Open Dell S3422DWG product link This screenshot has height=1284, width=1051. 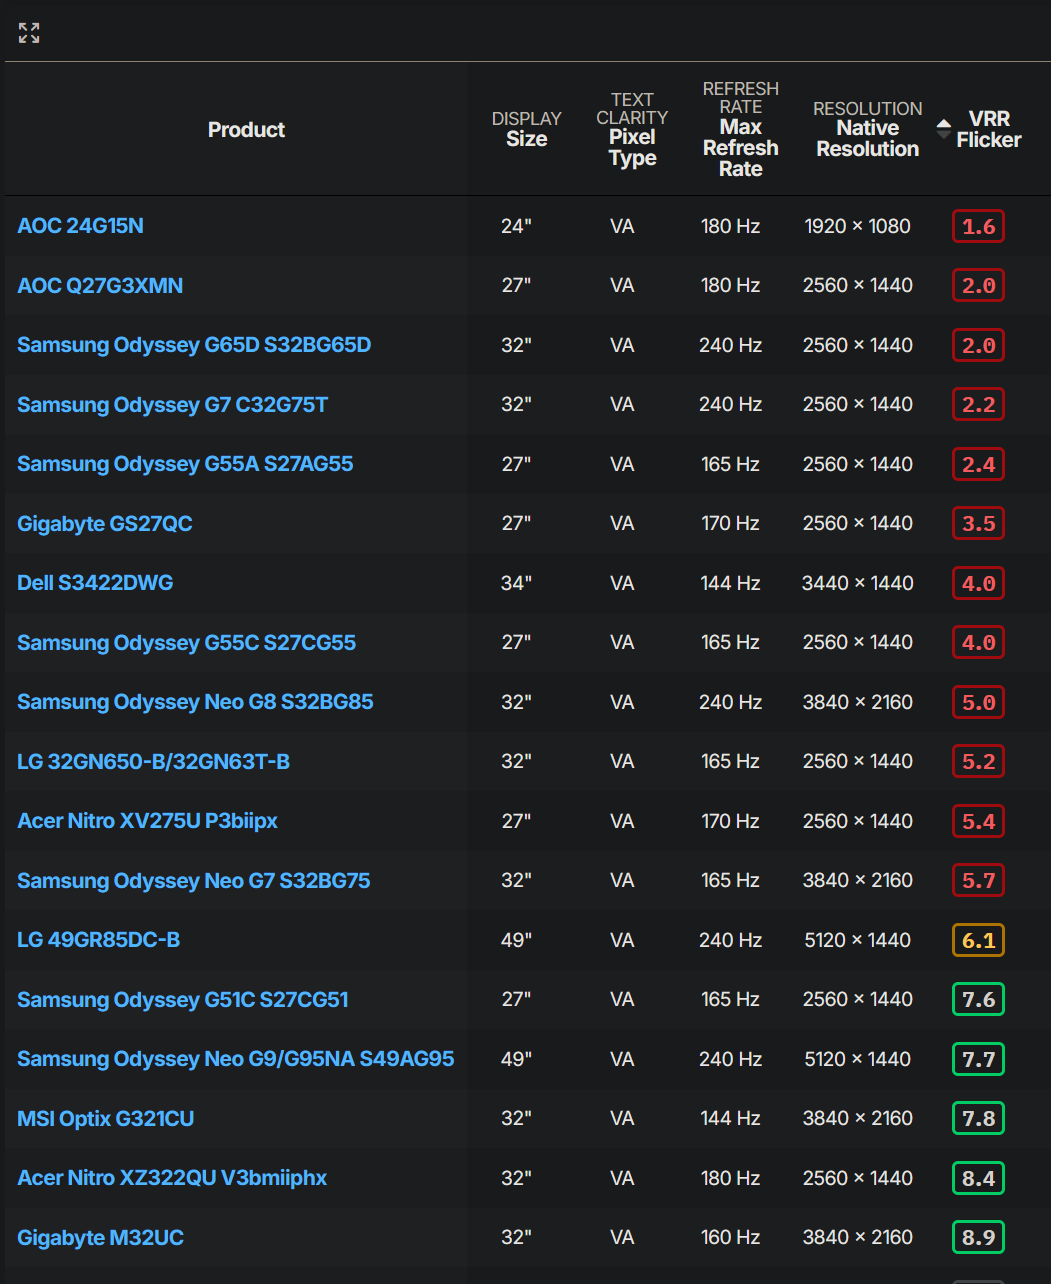point(95,583)
